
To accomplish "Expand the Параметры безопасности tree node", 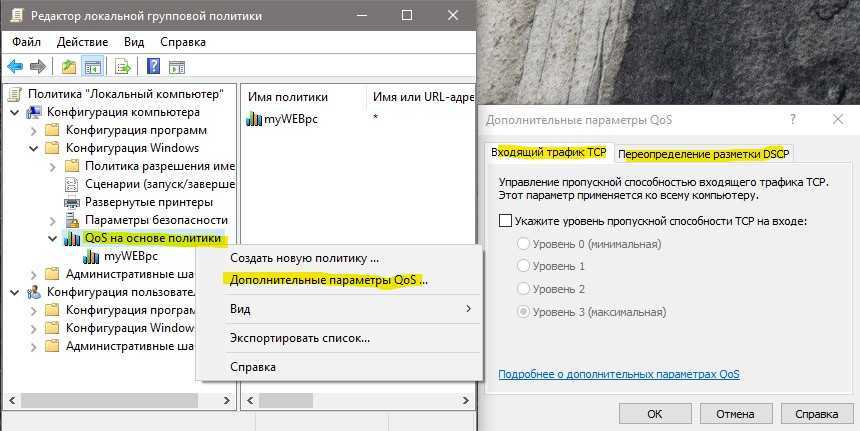I will point(52,220).
